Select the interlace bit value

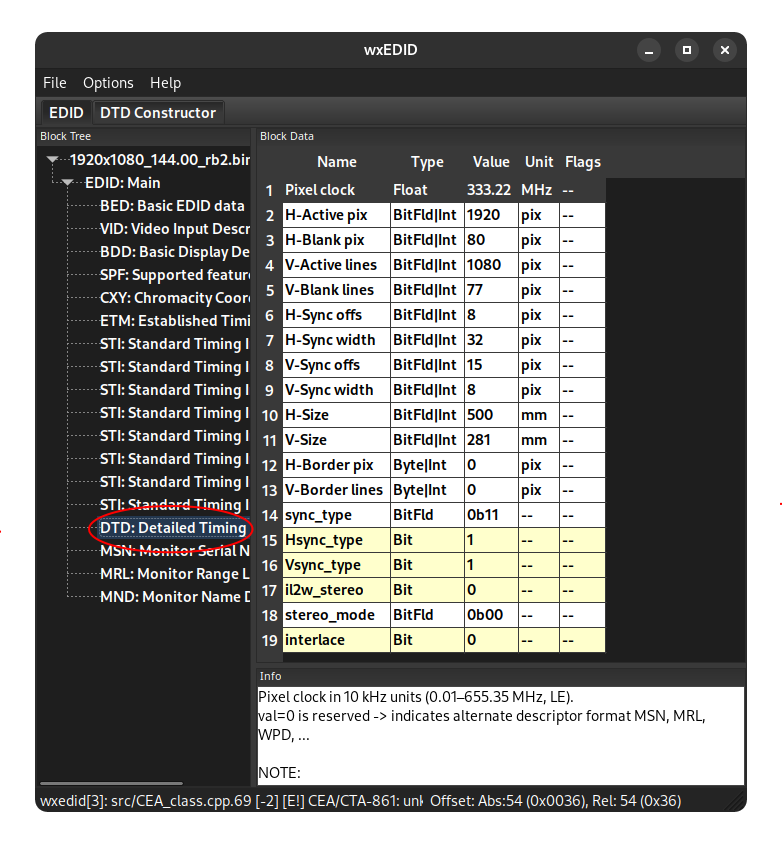491,640
